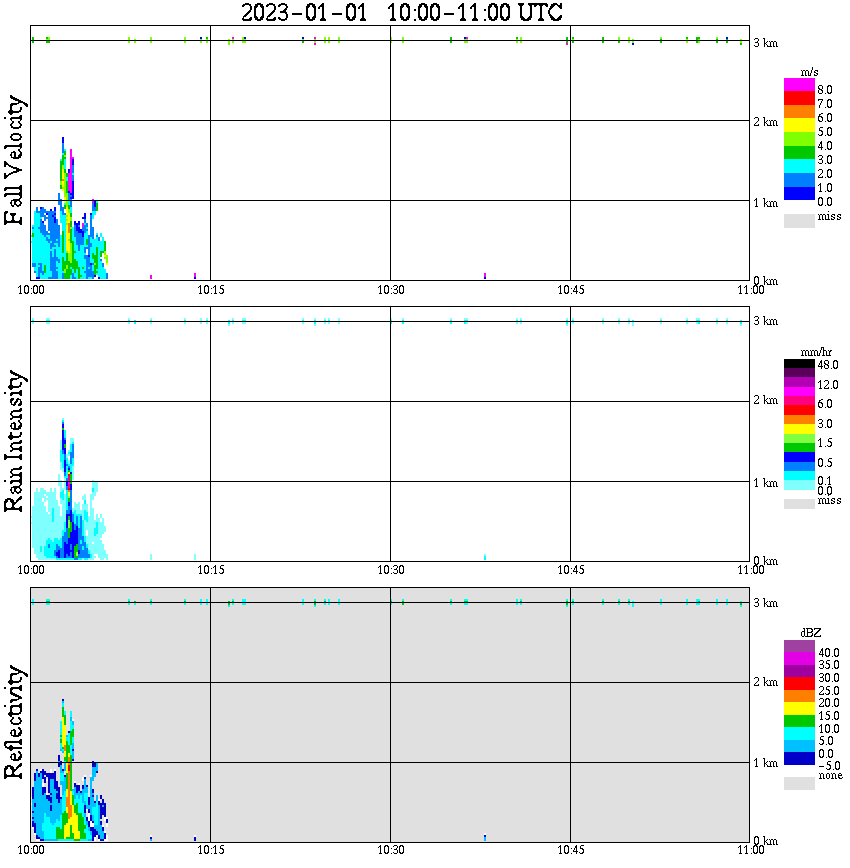Screen dimensions: 850x868
Task: Click the orange swatch in the dBZ legend
Action: [799, 696]
